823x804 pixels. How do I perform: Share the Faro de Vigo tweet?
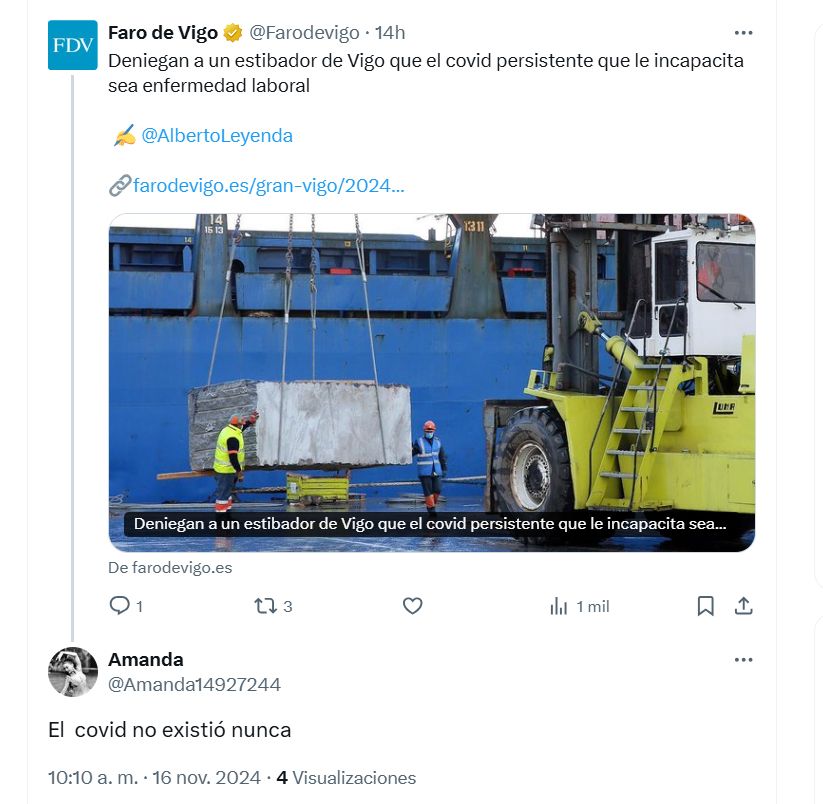click(x=743, y=606)
